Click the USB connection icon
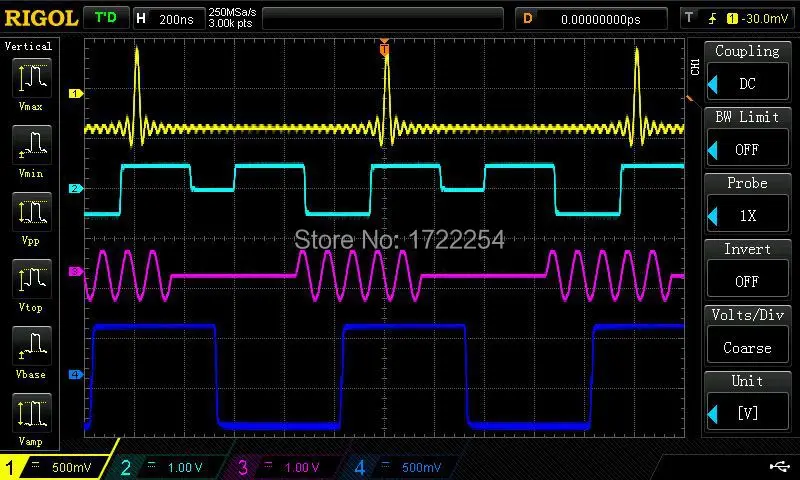800x480 pixels. [779, 465]
